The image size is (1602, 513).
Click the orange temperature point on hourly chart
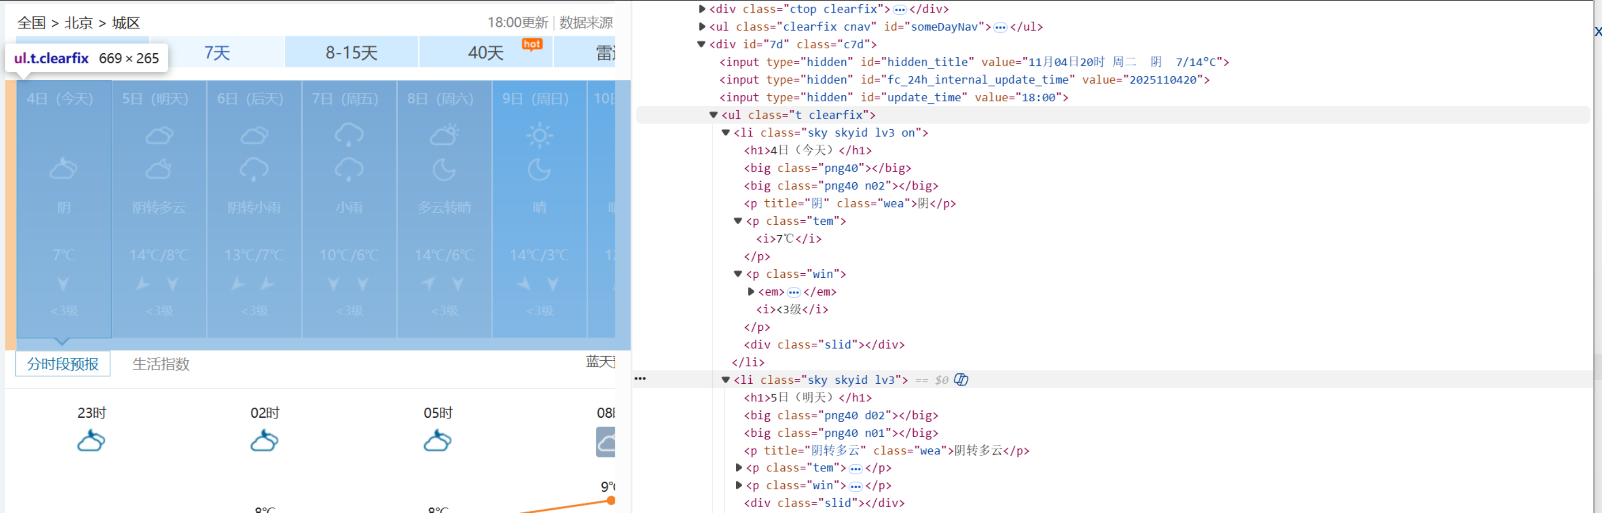pos(611,500)
